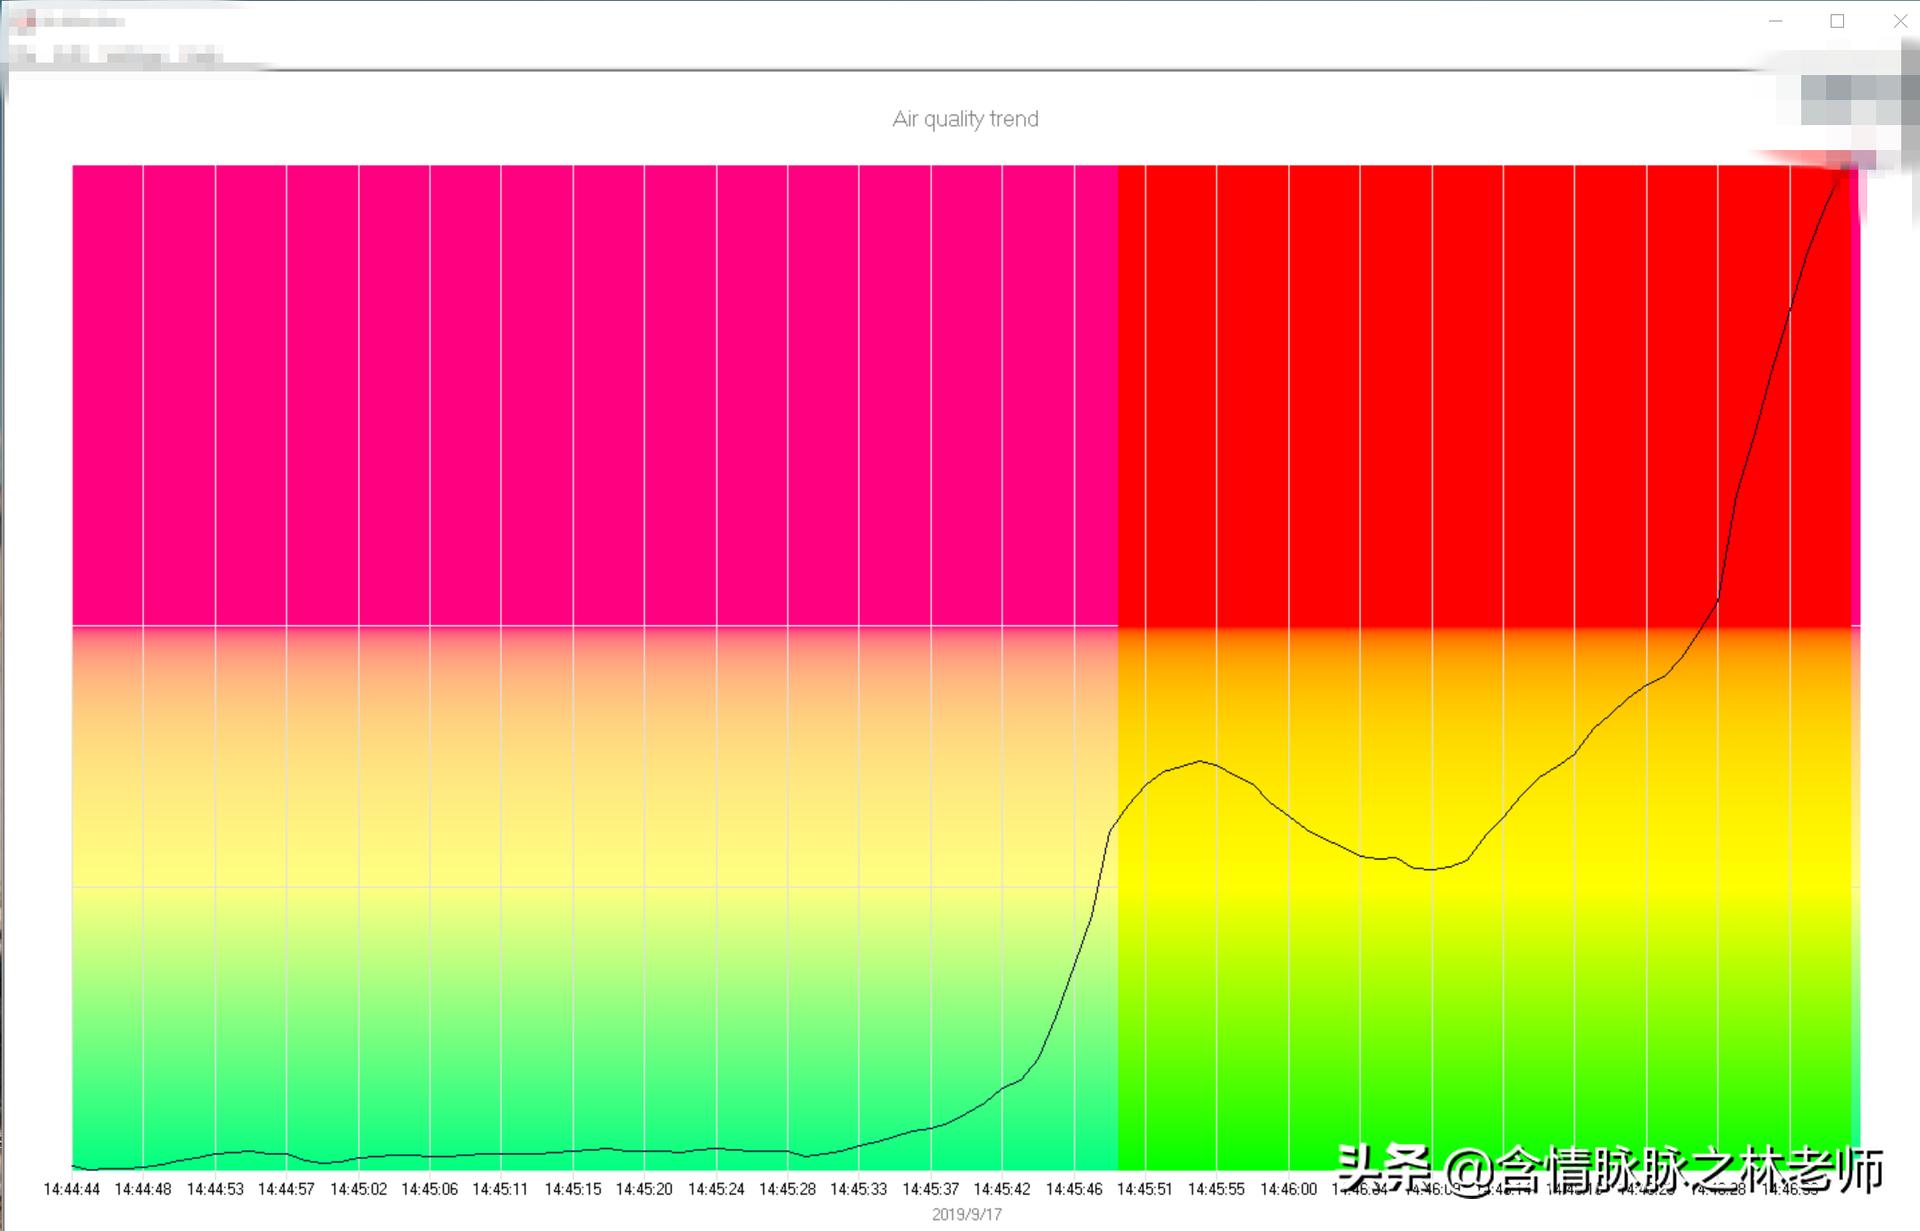Click the 14:45:11 tick label
1920x1231 pixels.
pos(500,1189)
